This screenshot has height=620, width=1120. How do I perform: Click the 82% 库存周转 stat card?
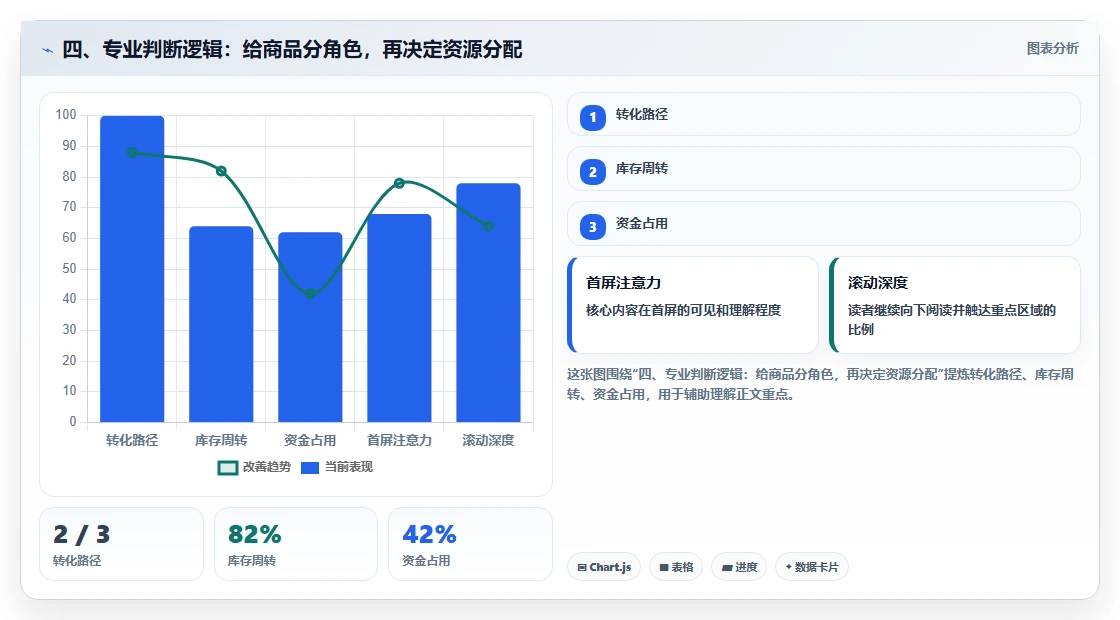point(296,544)
